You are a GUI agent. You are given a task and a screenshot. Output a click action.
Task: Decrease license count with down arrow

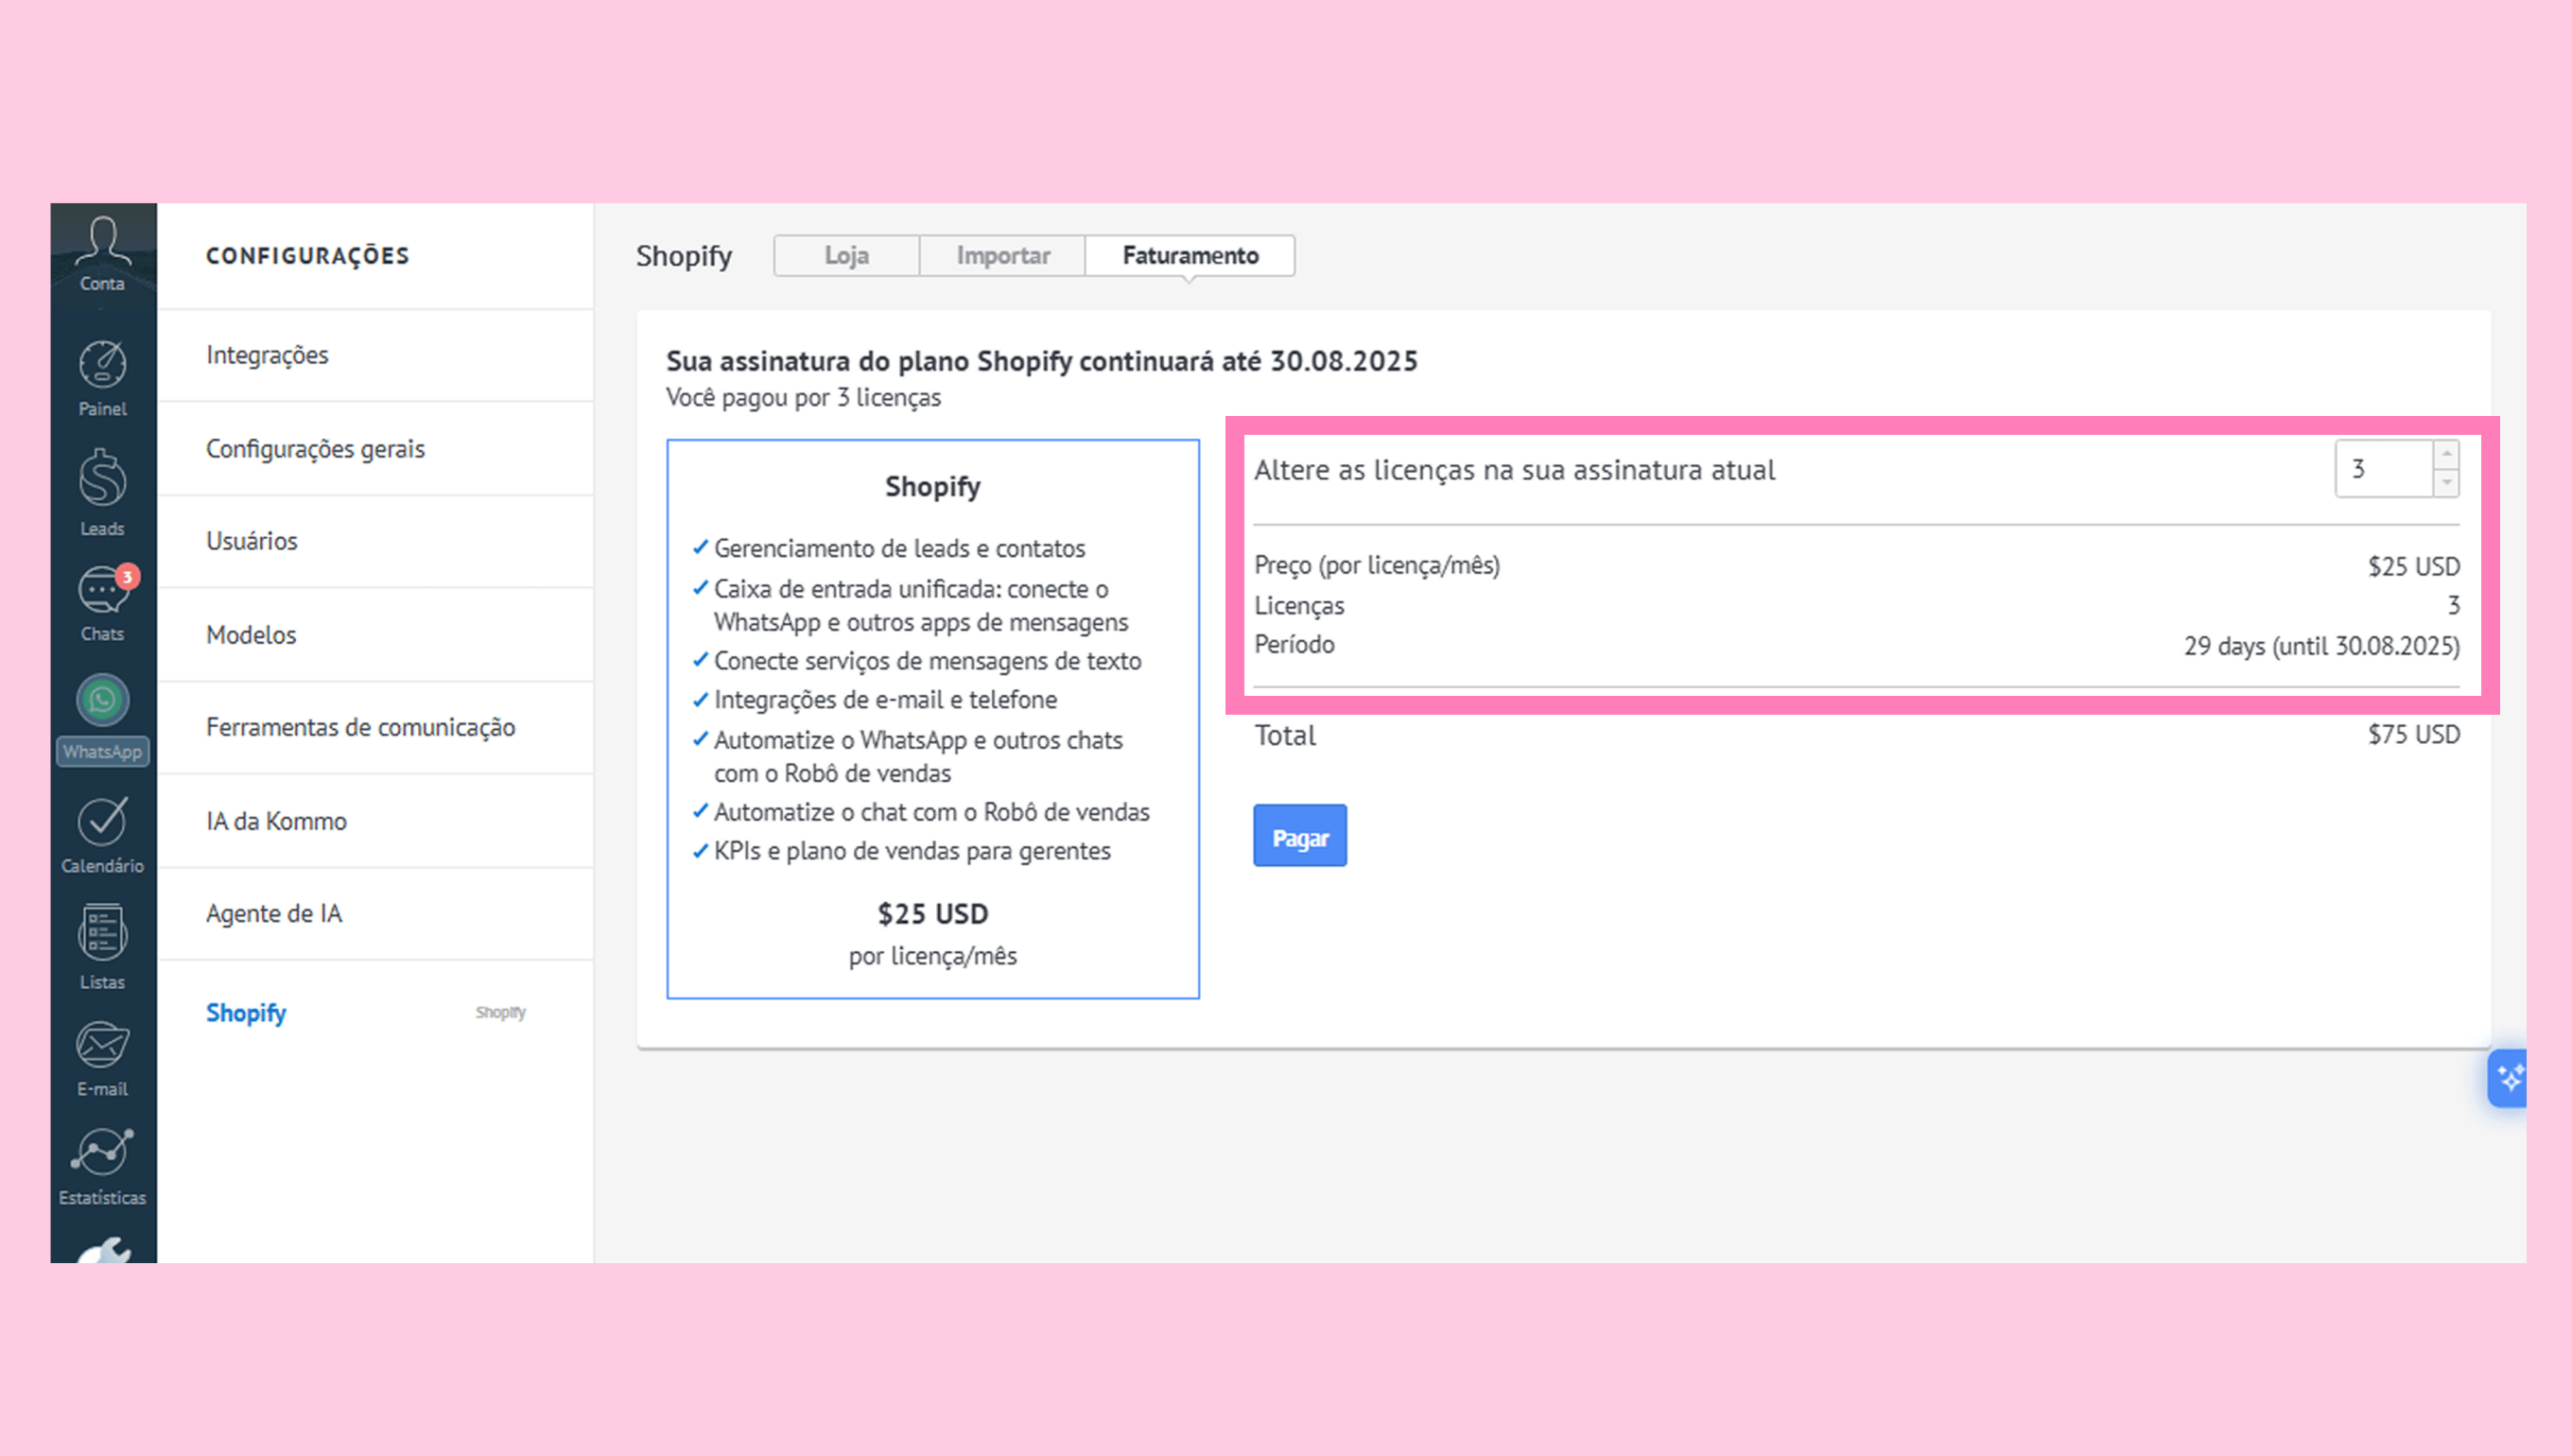click(2446, 482)
